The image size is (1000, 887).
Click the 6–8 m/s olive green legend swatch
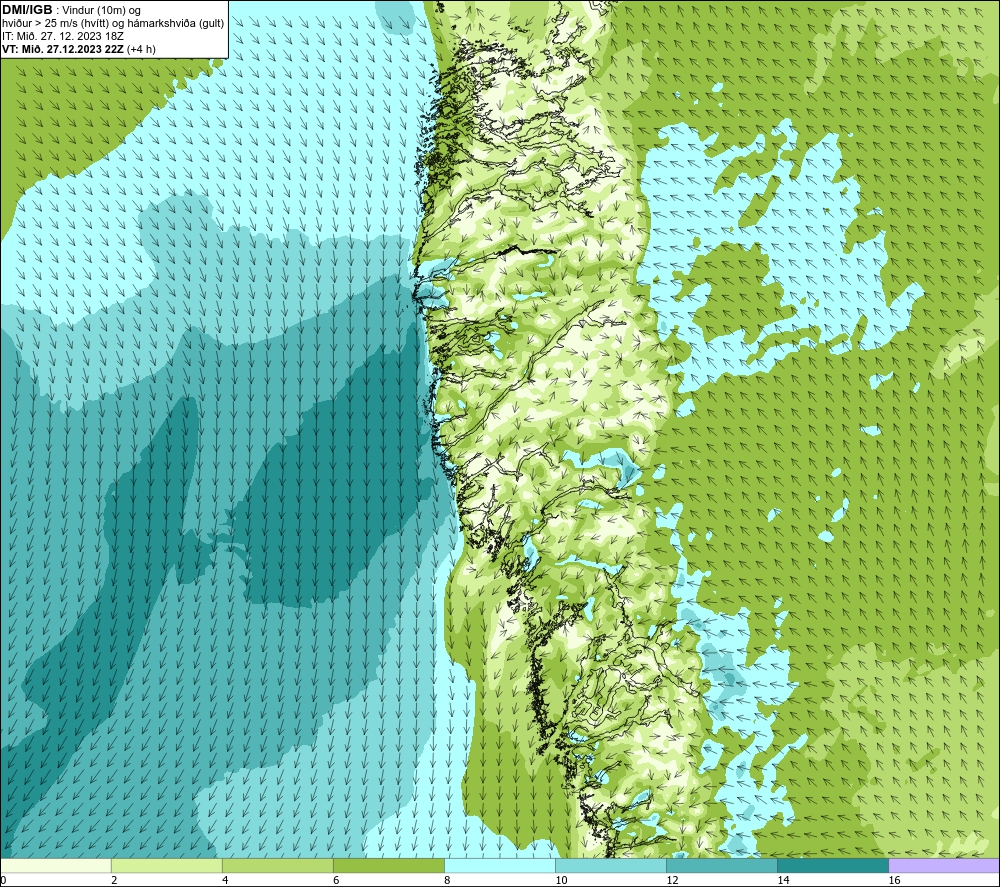tap(389, 866)
